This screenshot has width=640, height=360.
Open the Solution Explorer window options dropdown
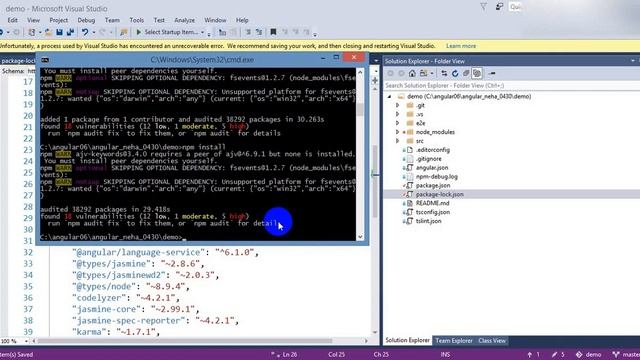tap(633, 61)
